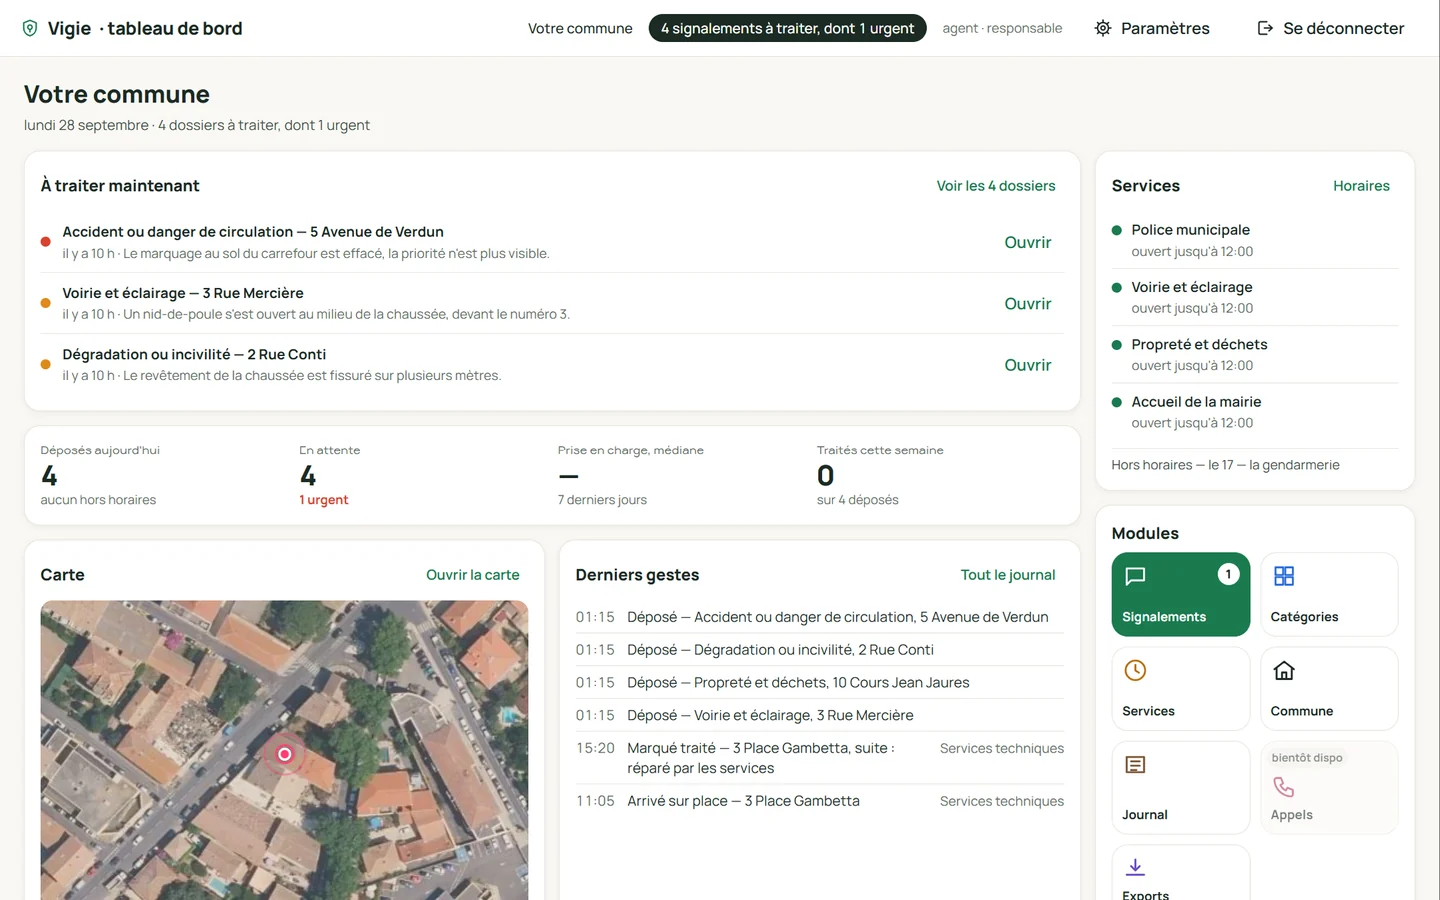Click the pink location marker on the map
The width and height of the screenshot is (1440, 900).
(x=285, y=754)
